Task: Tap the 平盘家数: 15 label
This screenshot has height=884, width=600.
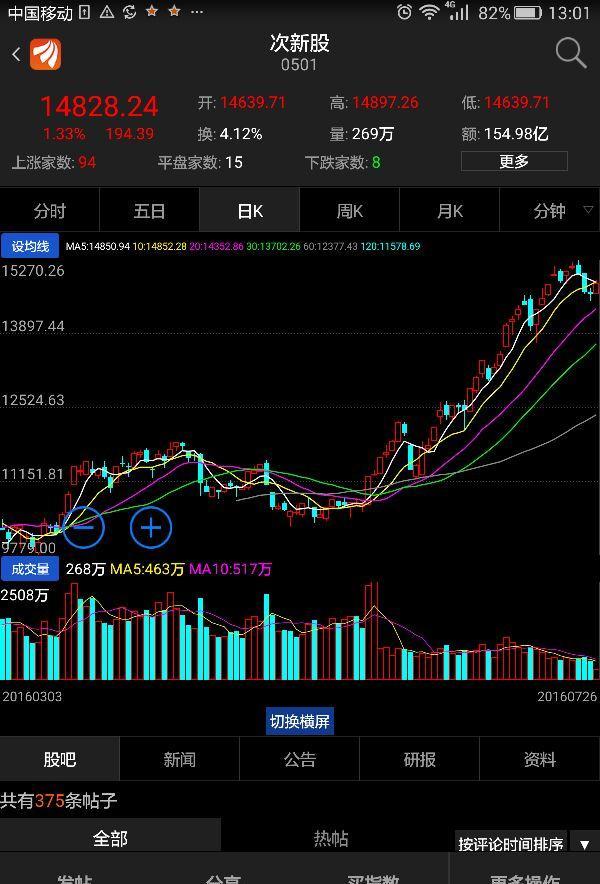Action: click(200, 163)
